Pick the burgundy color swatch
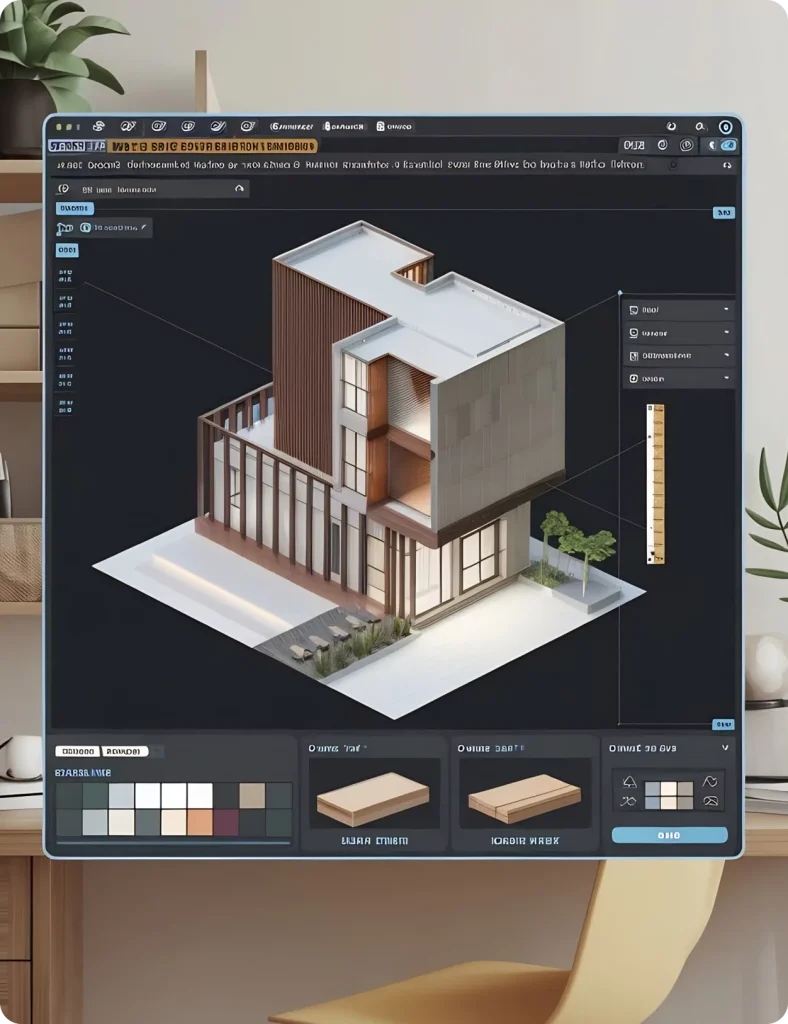The height and width of the screenshot is (1024, 788). pos(226,821)
